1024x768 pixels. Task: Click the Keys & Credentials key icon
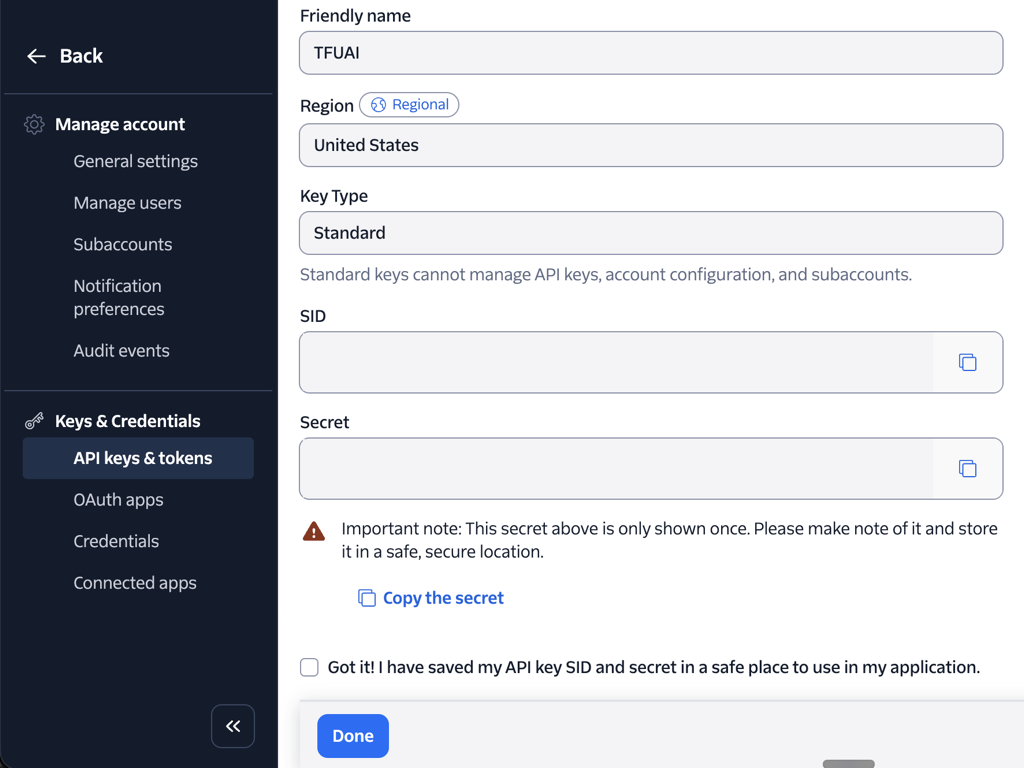point(34,421)
